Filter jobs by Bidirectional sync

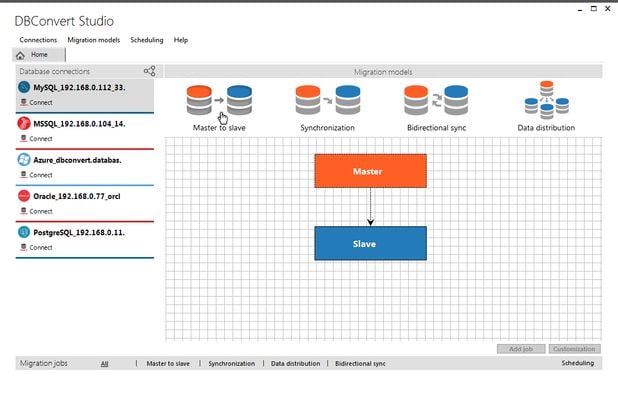tap(360, 364)
